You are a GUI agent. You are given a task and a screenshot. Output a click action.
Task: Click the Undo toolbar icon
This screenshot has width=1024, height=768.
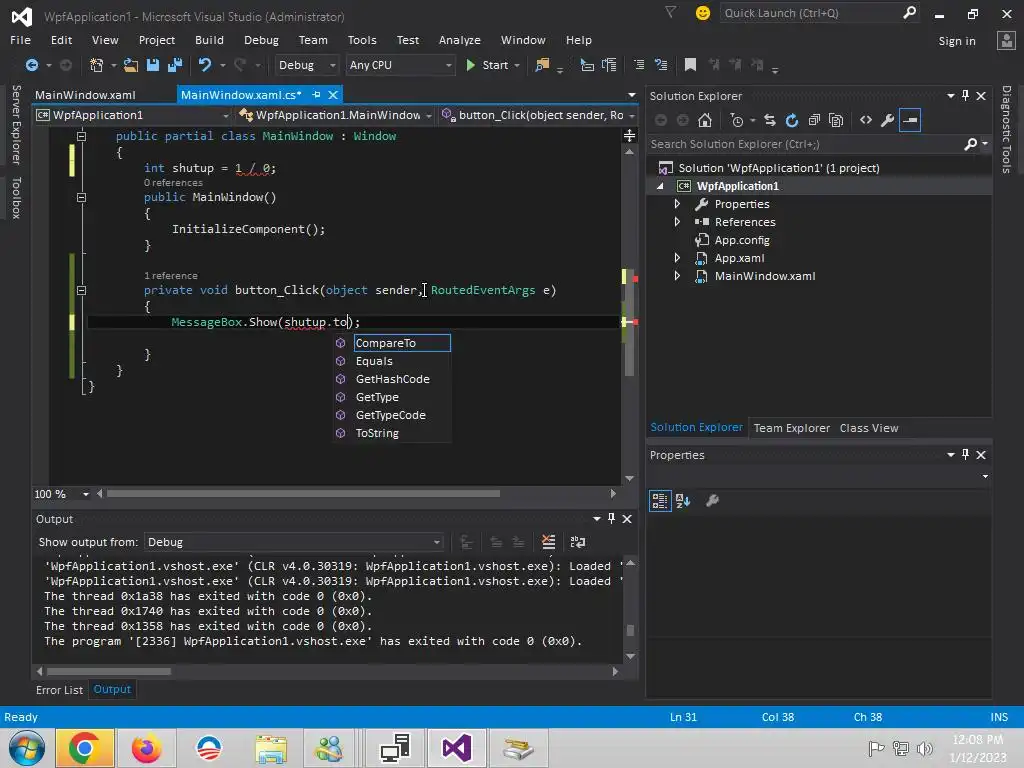click(205, 65)
